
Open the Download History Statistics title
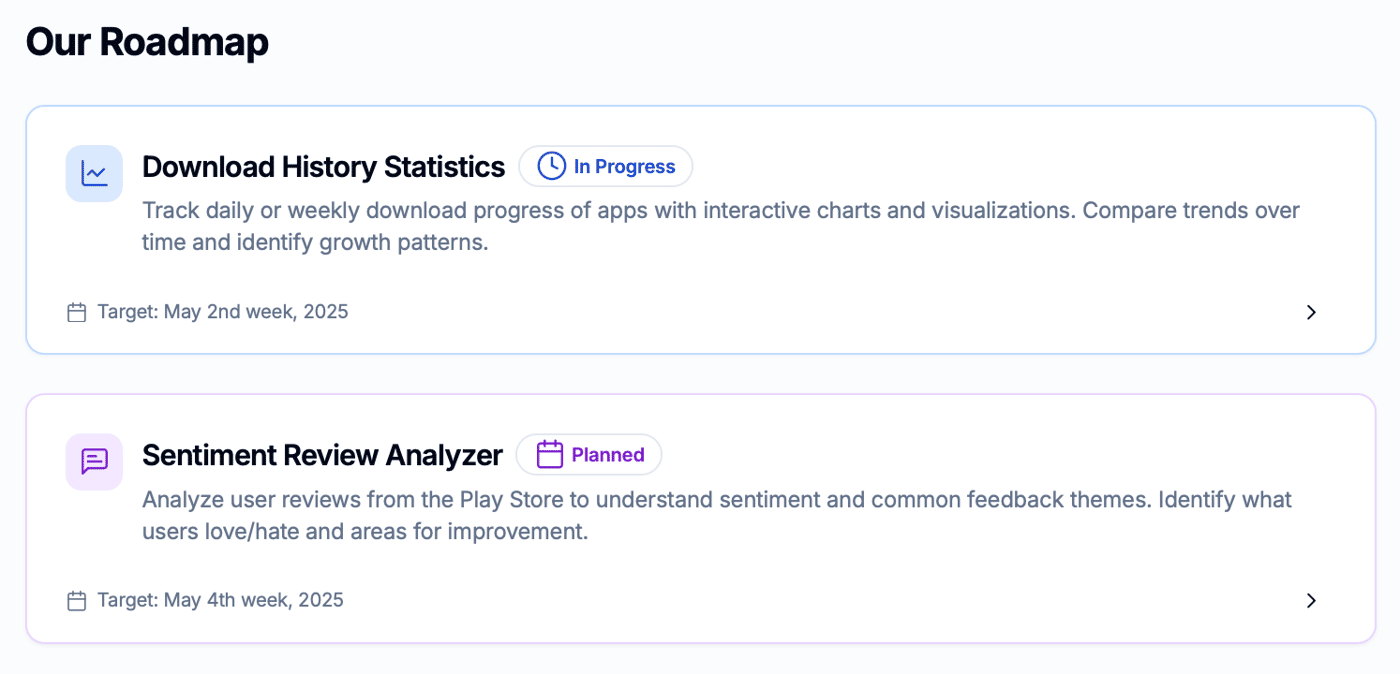(323, 167)
